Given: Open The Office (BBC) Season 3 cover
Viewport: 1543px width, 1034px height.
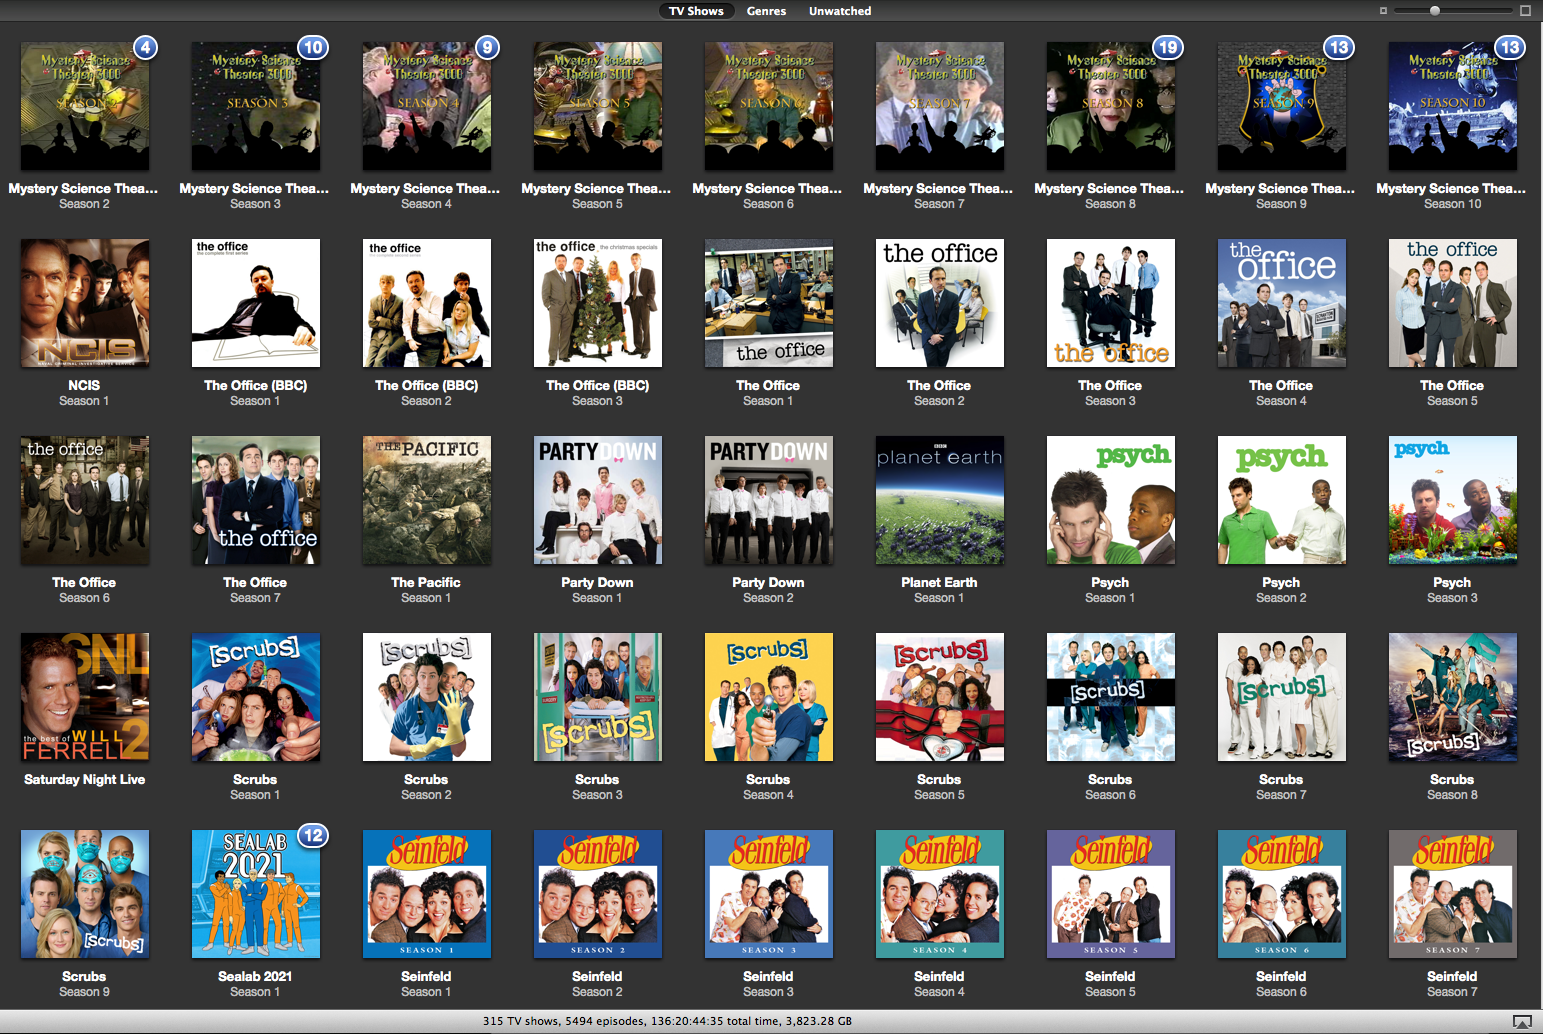Looking at the screenshot, I should tap(598, 303).
